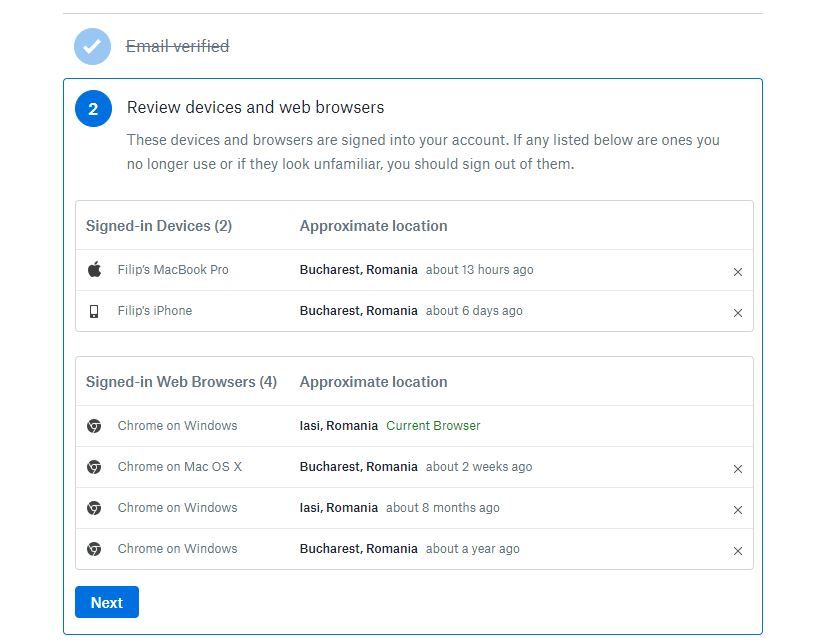The height and width of the screenshot is (643, 824).
Task: Click Apple logo icon beside MacBook Pro
Action: [95, 269]
